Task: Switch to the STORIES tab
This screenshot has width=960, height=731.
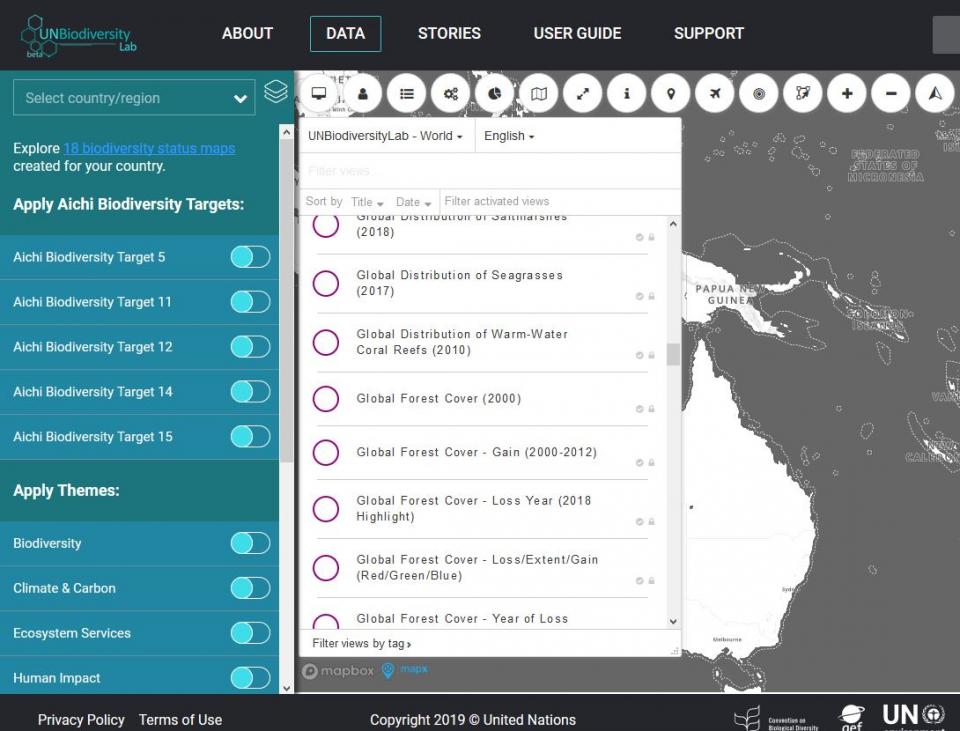Action: pos(449,33)
